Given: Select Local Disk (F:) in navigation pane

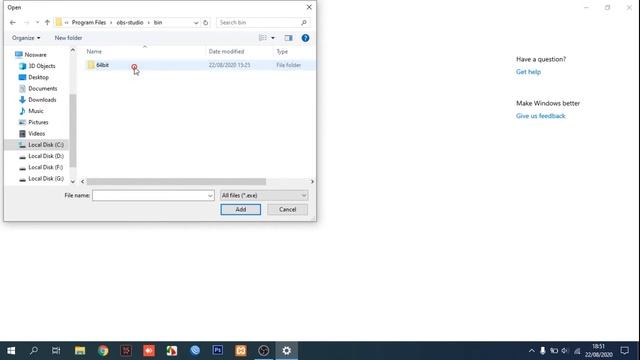Looking at the screenshot, I should click(x=46, y=167).
